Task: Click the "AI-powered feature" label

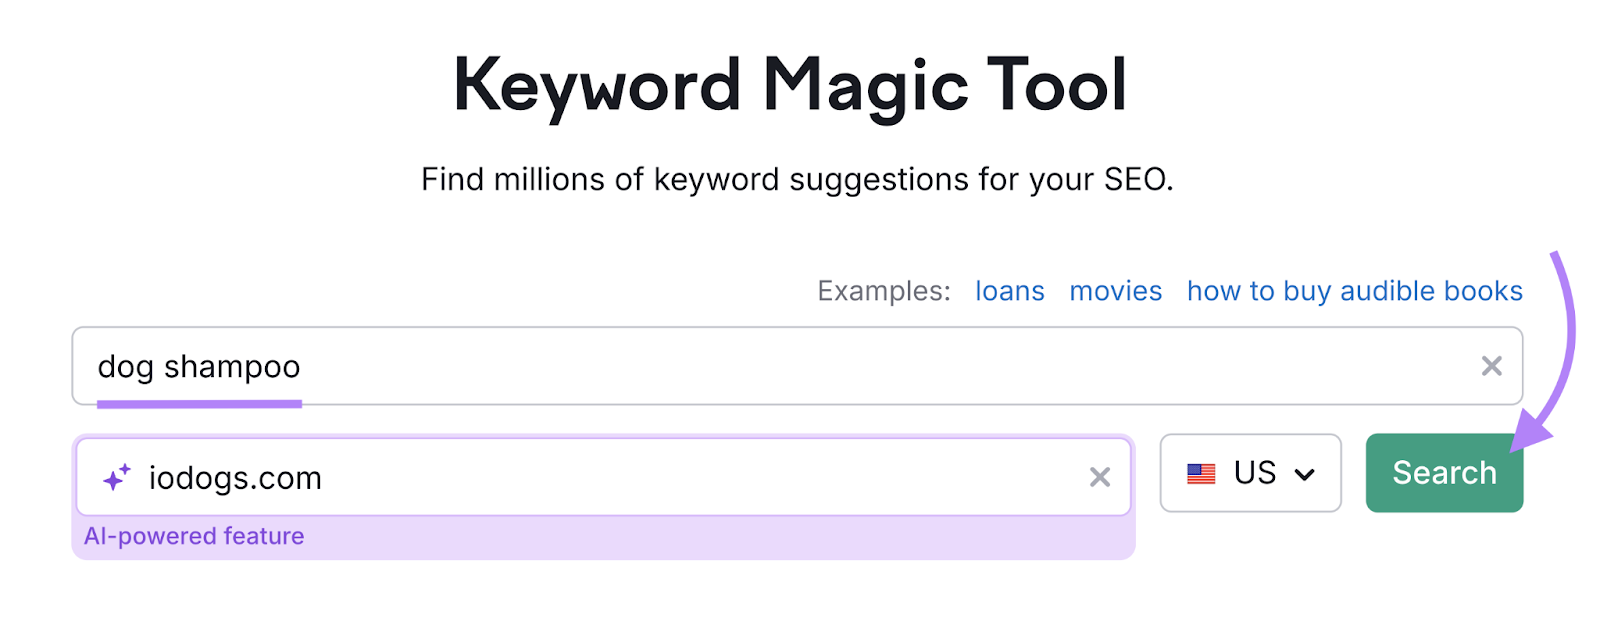Action: (195, 536)
